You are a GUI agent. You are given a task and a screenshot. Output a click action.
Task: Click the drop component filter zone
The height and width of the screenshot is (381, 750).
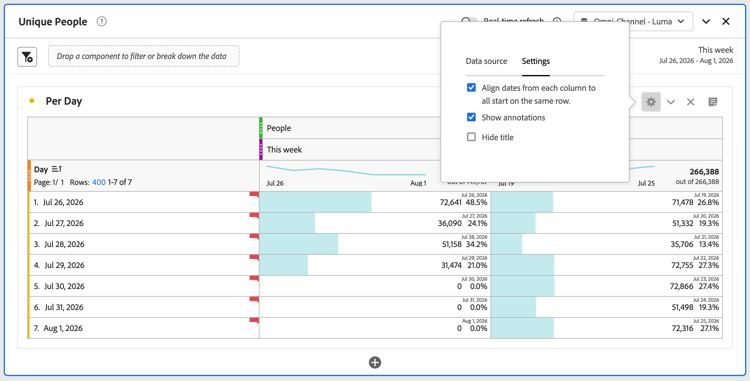click(143, 56)
